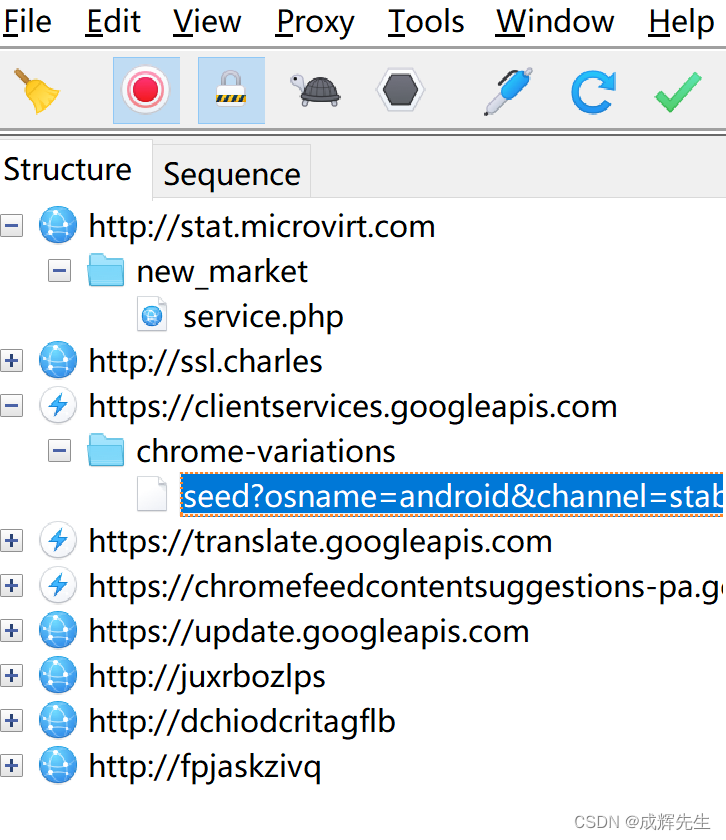Open the Edit menu
This screenshot has width=726, height=840.
(114, 22)
